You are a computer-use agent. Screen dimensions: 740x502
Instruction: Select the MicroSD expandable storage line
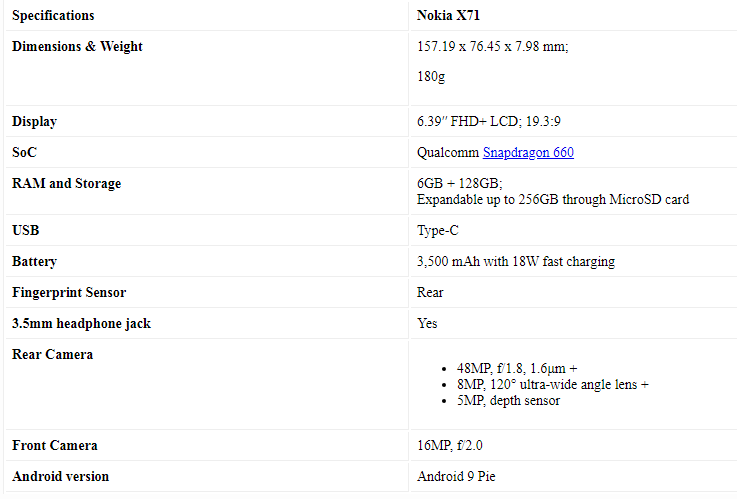tap(552, 199)
